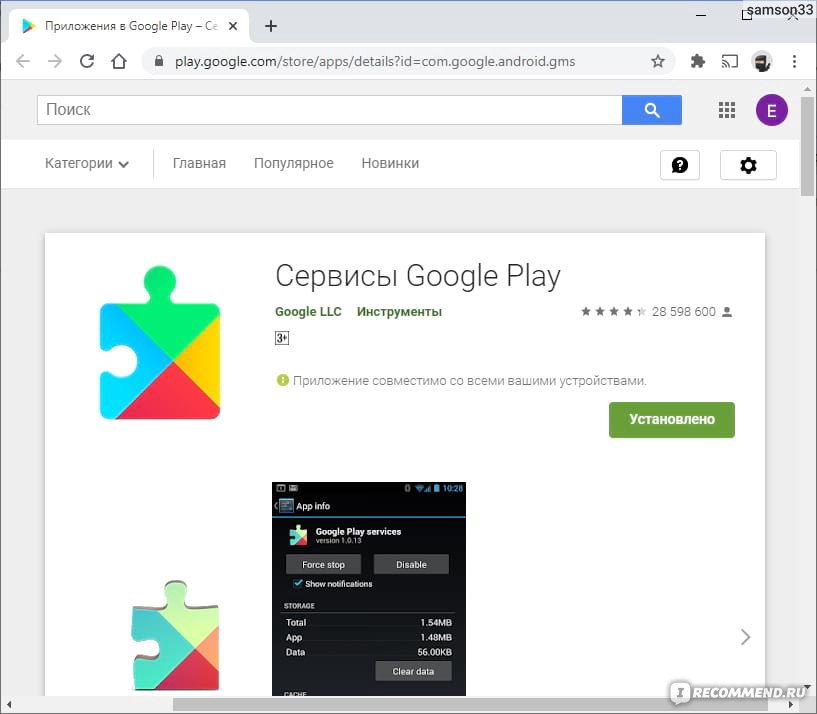The width and height of the screenshot is (817, 714).
Task: Open the cast media button
Action: pyautogui.click(x=729, y=61)
